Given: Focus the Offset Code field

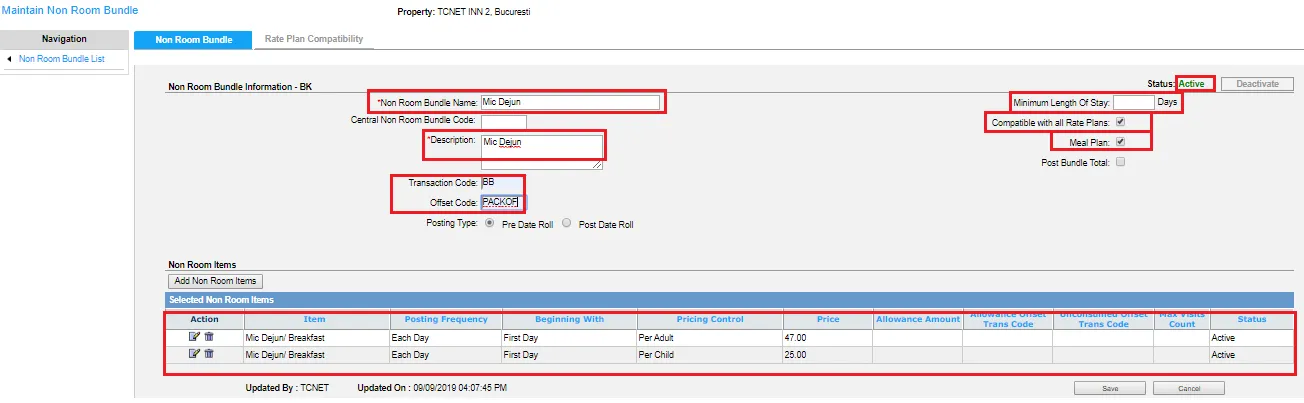Looking at the screenshot, I should pyautogui.click(x=502, y=202).
